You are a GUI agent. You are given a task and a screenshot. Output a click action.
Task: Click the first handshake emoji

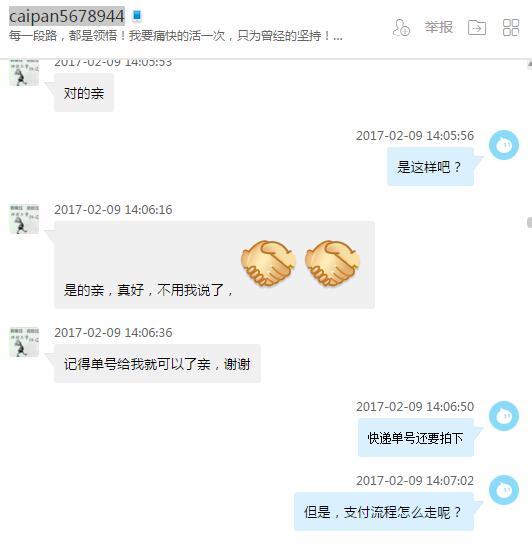(268, 263)
